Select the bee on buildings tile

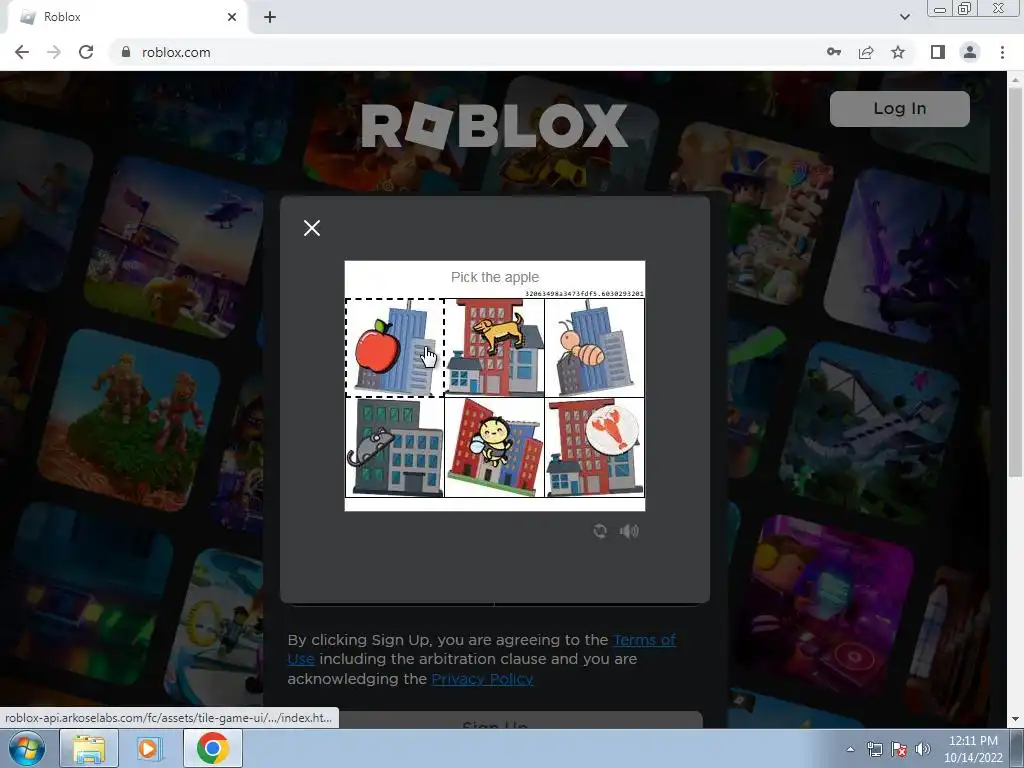[x=494, y=447]
